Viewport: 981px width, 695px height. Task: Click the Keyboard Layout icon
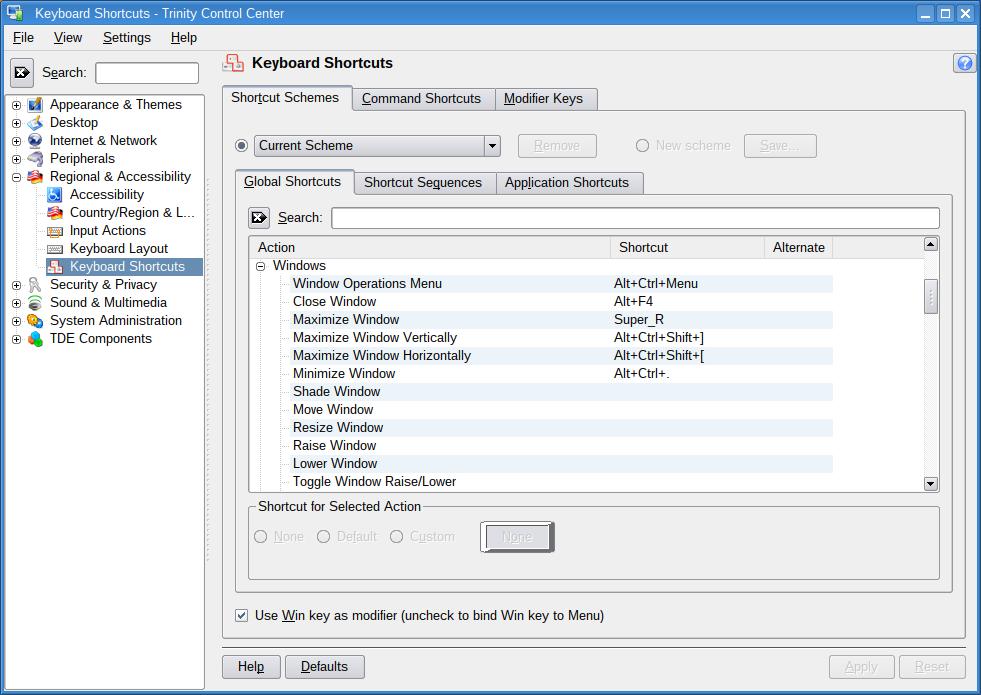[x=55, y=249]
